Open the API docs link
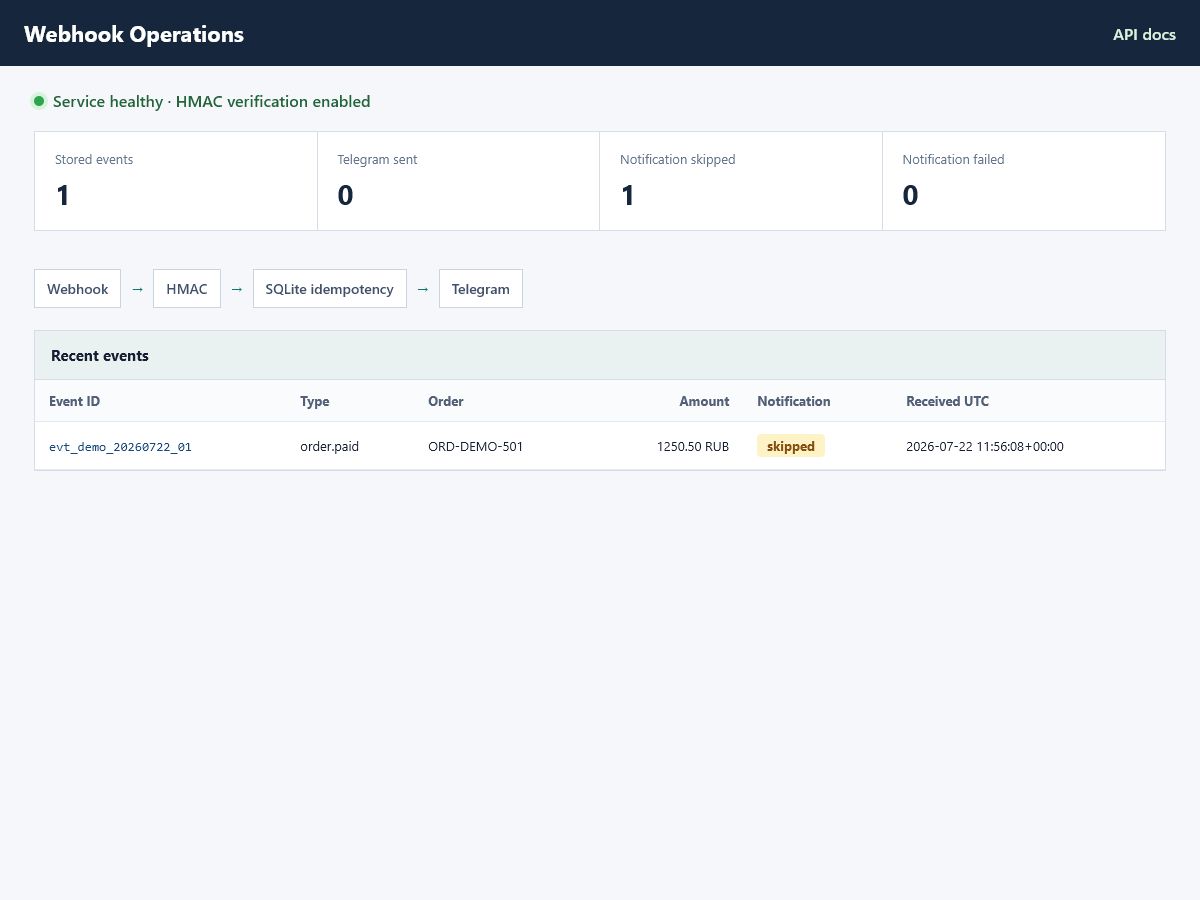The image size is (1200, 900). [1144, 34]
